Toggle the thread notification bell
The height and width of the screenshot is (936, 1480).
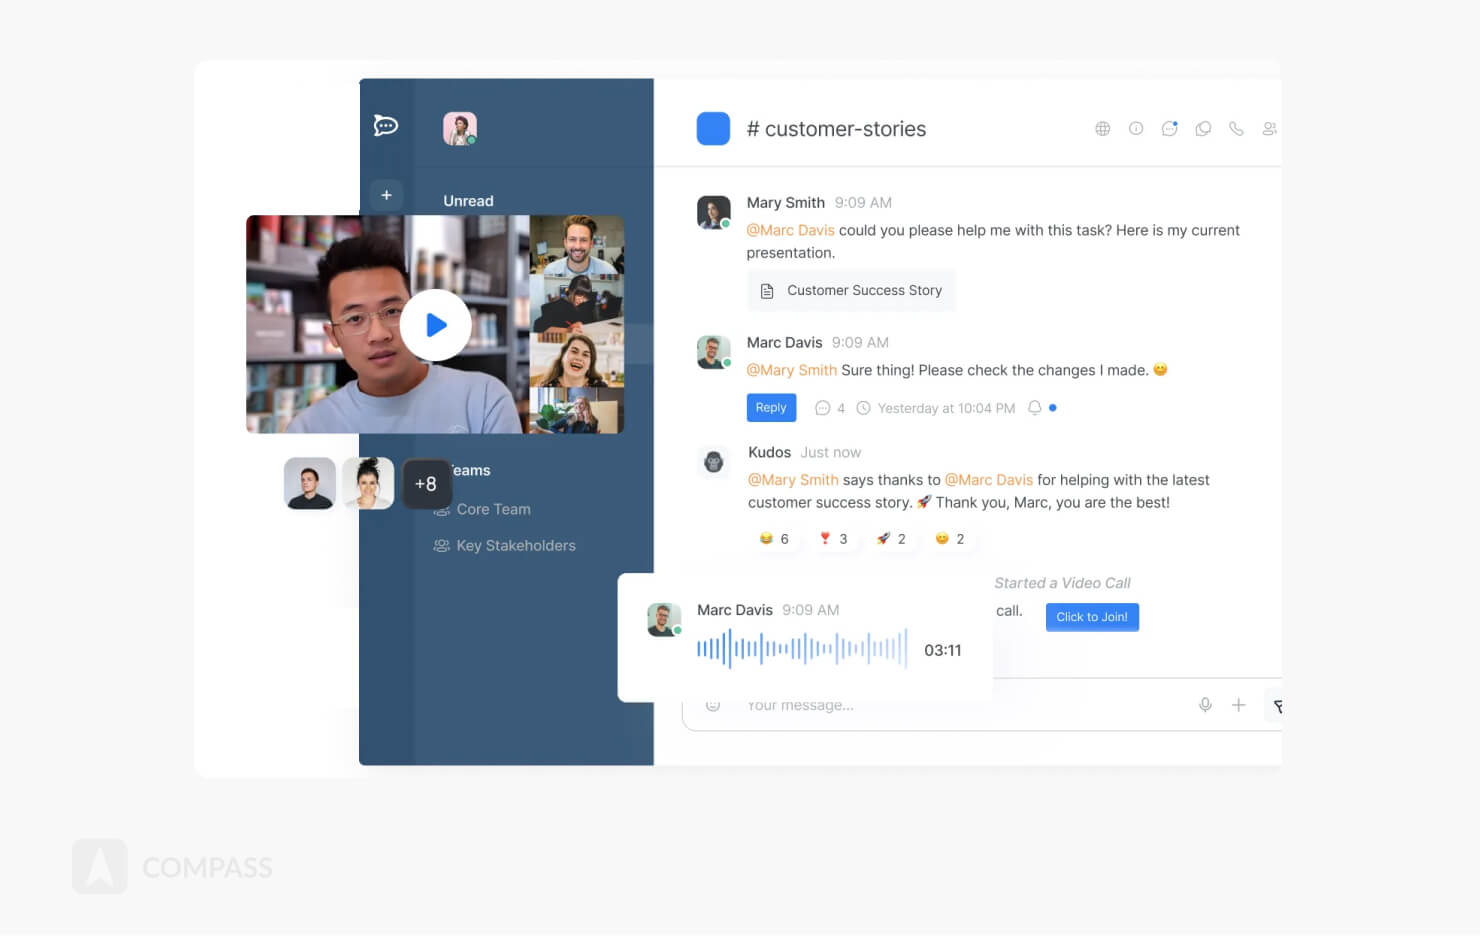(1035, 408)
